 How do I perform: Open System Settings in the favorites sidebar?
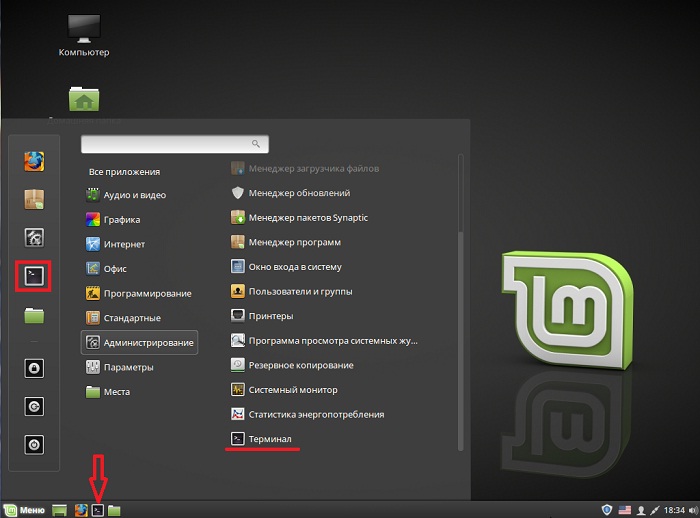tap(34, 238)
